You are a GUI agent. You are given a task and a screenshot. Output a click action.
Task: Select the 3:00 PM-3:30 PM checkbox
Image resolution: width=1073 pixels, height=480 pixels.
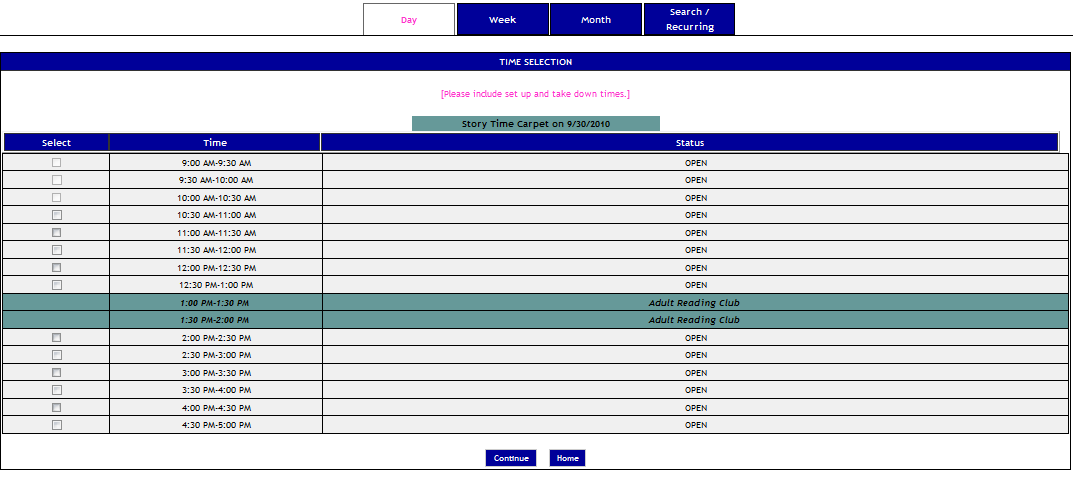[57, 372]
